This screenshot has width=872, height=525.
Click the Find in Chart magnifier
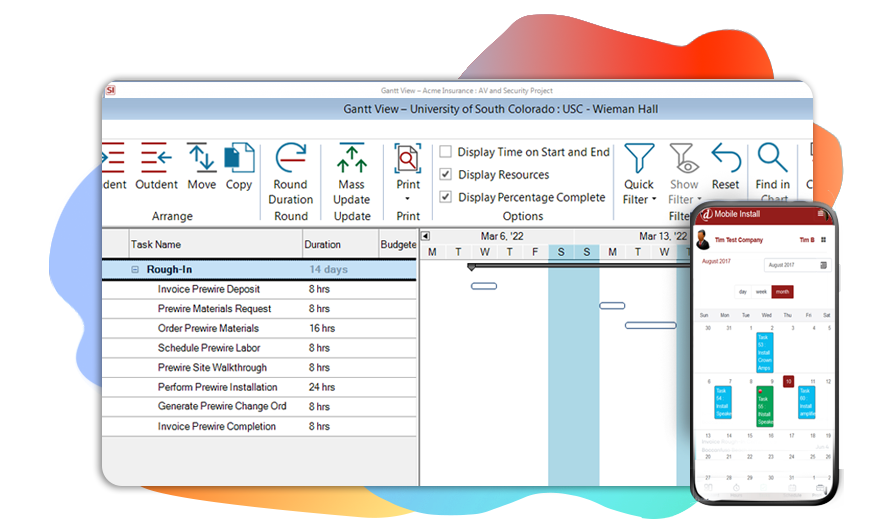pyautogui.click(x=772, y=157)
